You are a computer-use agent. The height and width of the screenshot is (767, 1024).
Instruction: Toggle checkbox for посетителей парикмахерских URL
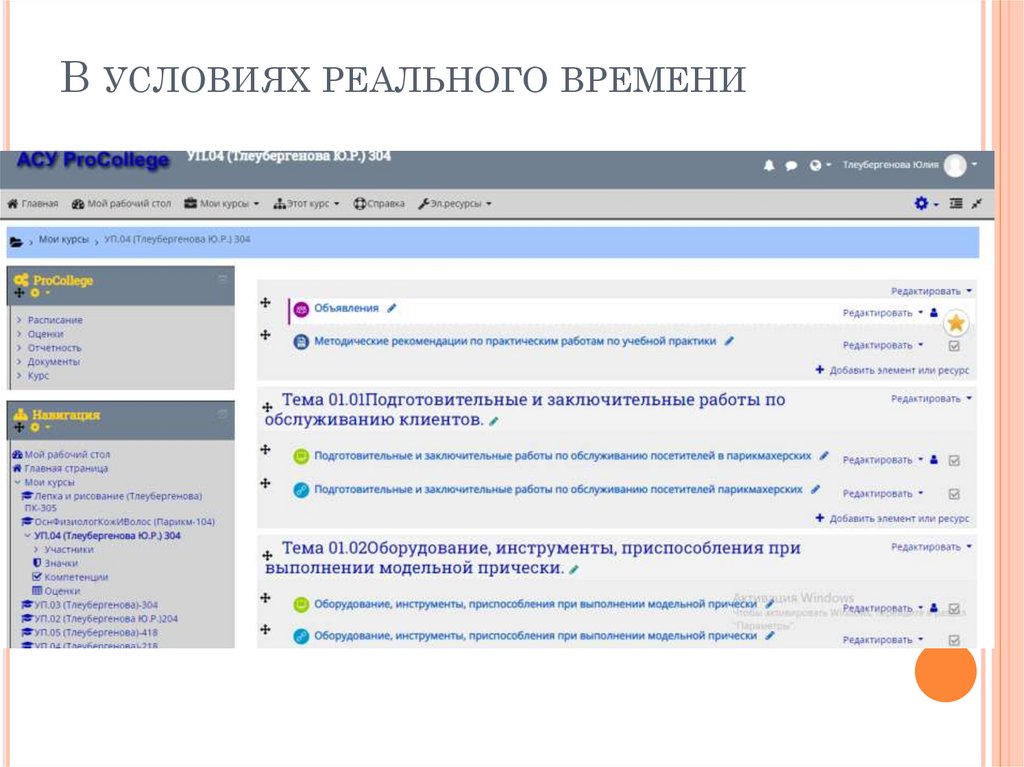pos(954,494)
